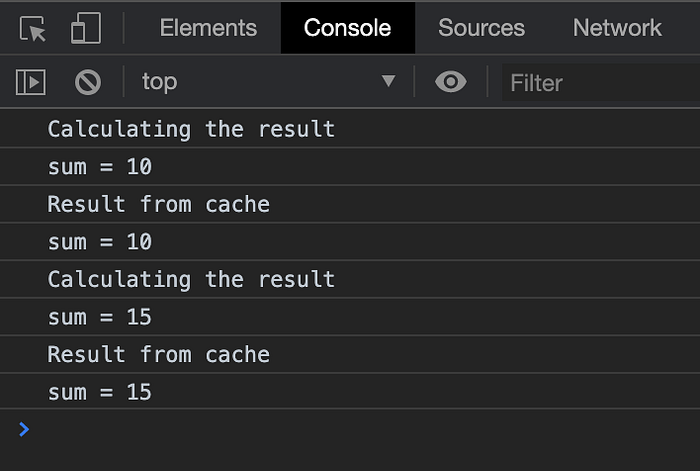Screen dimensions: 700x471
Task: Click the last 'Result from cache' message
Action: point(158,354)
